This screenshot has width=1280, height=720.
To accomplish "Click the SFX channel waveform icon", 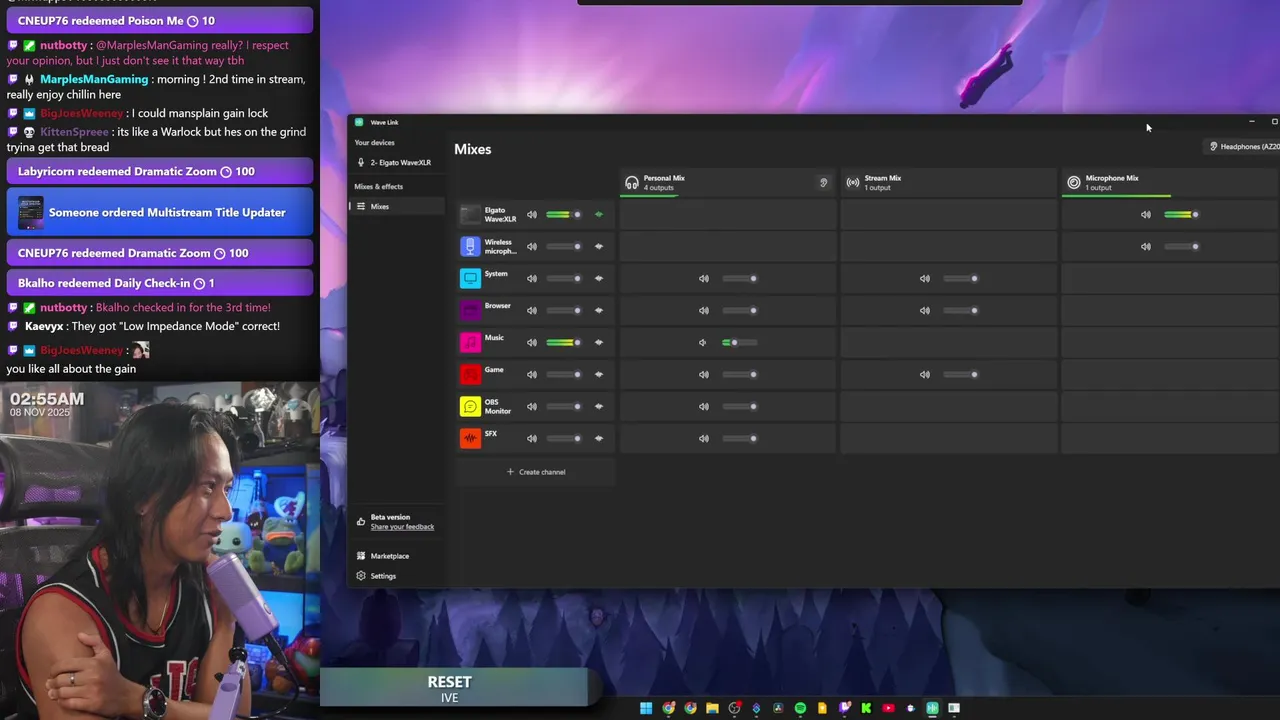I will (470, 438).
